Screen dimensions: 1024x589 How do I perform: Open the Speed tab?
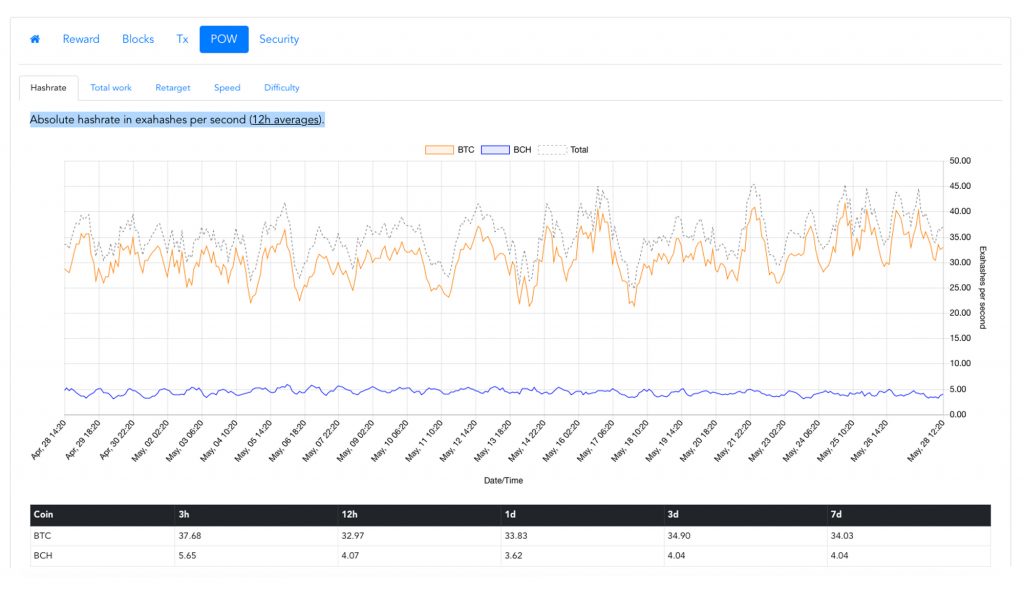click(227, 88)
